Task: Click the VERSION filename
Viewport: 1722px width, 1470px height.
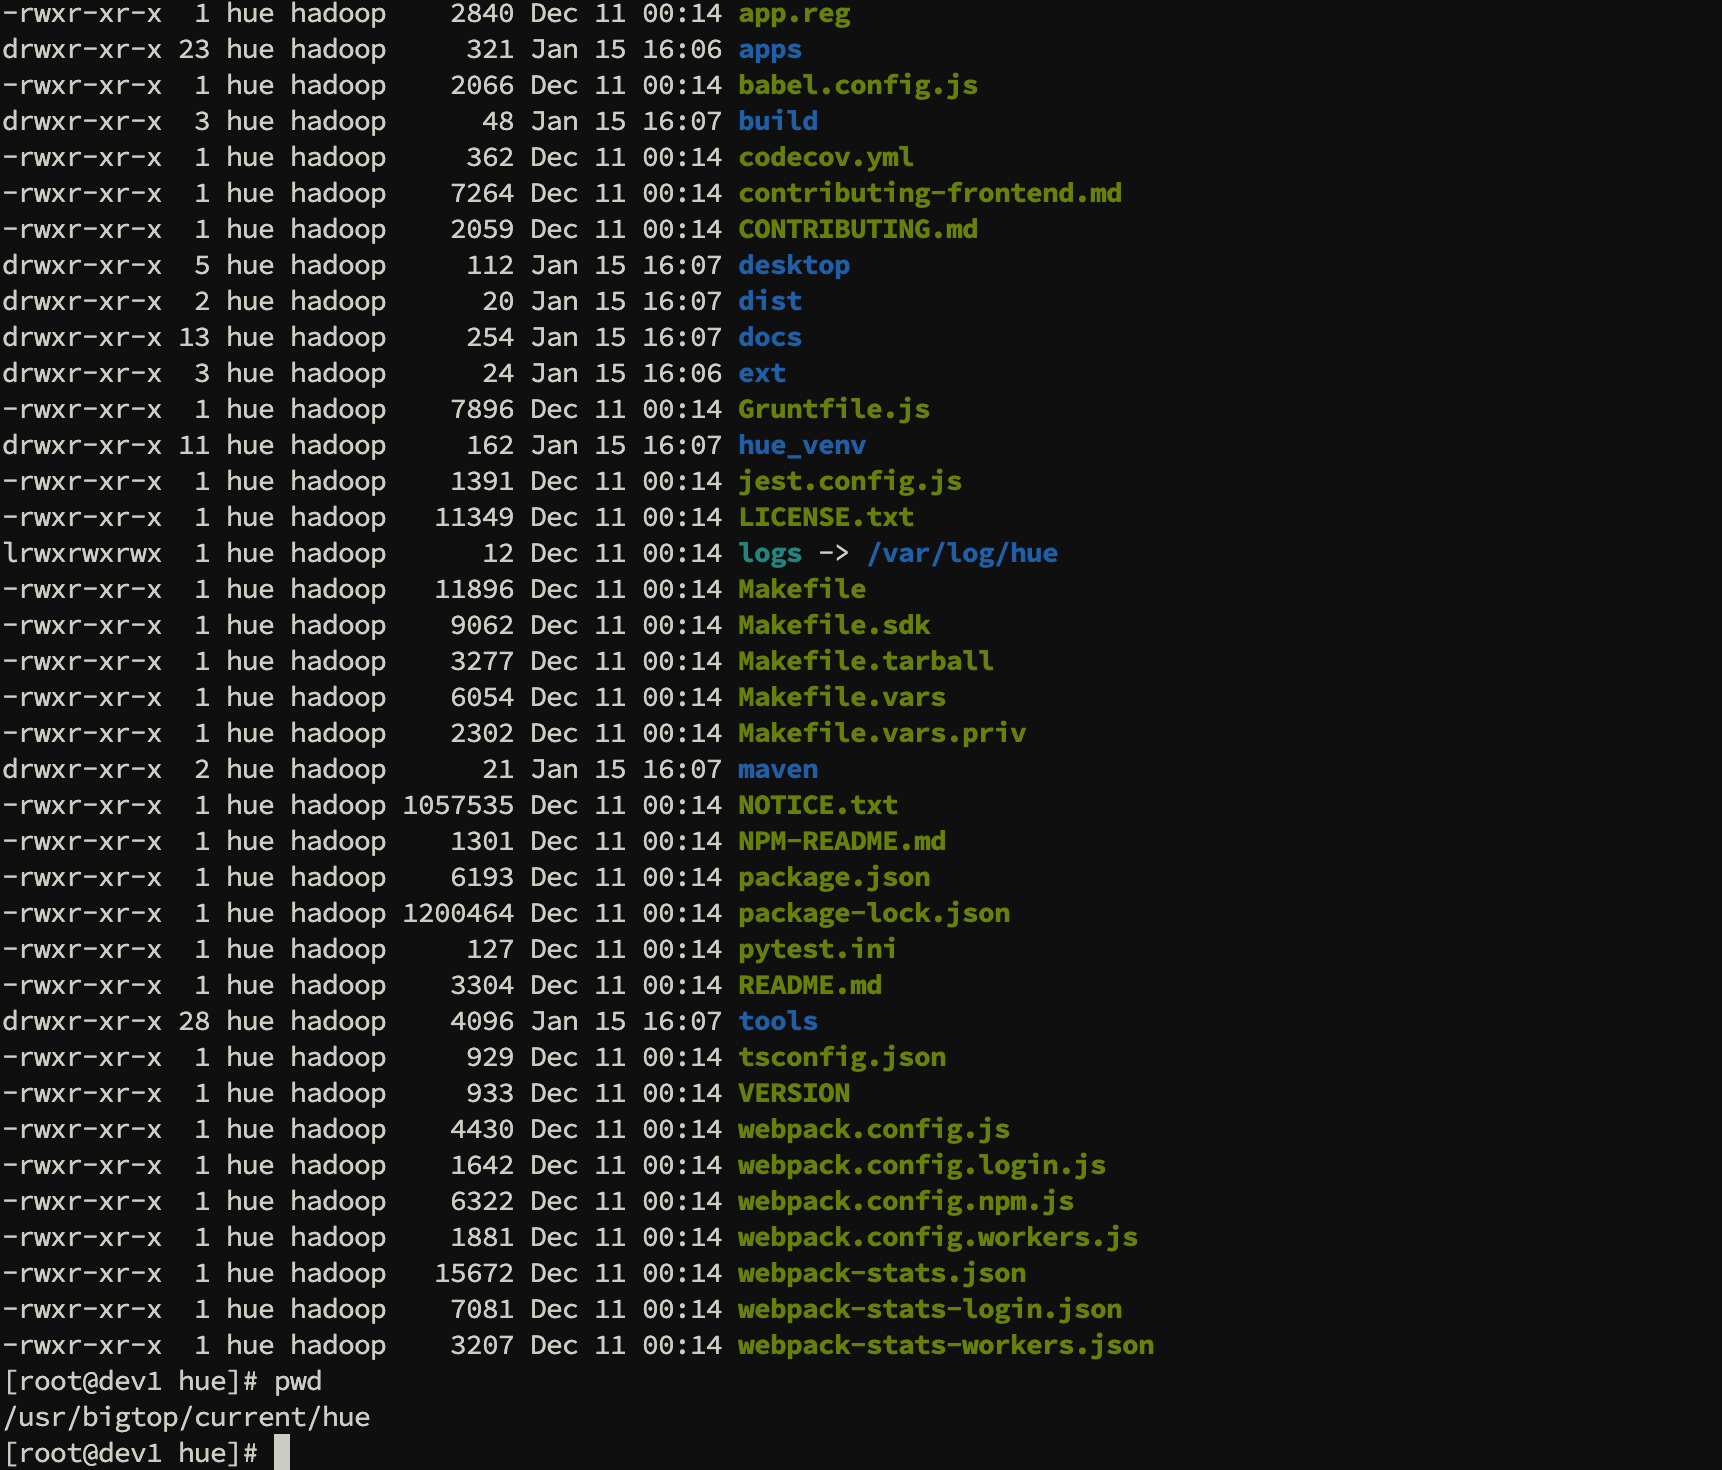Action: 793,1094
